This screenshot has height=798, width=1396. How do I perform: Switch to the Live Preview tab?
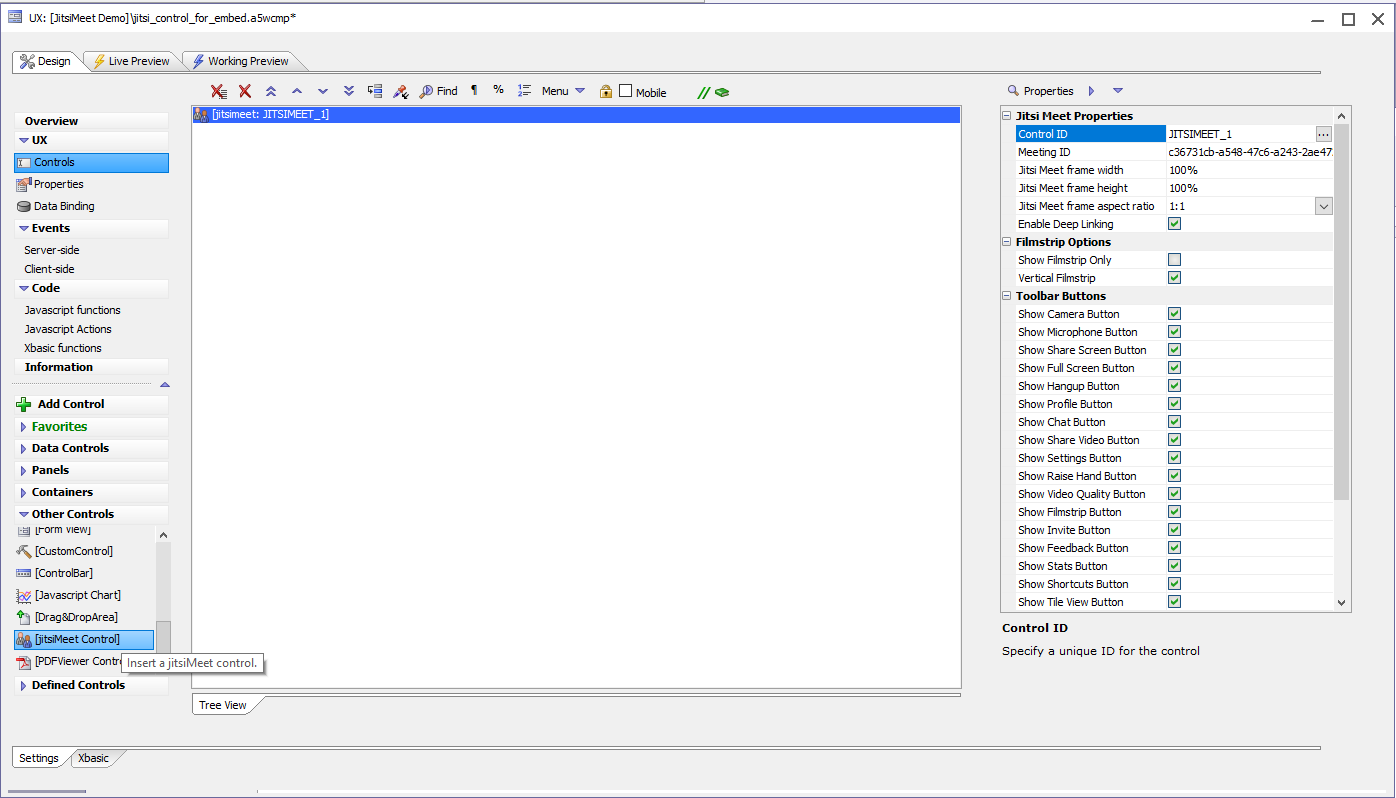[x=131, y=61]
